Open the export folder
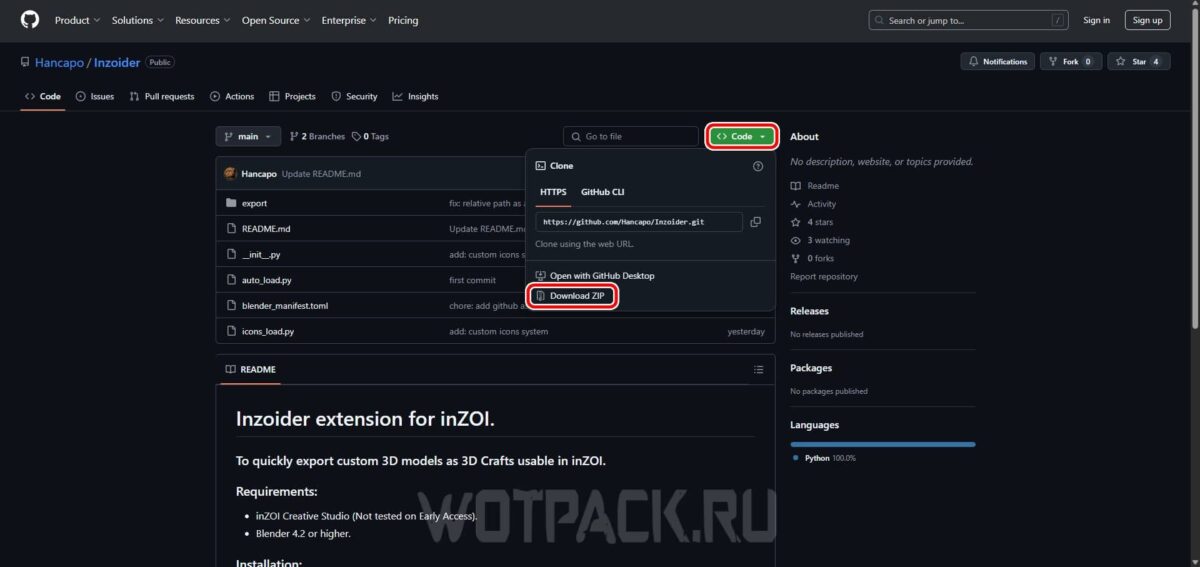This screenshot has height=567, width=1200. point(254,203)
